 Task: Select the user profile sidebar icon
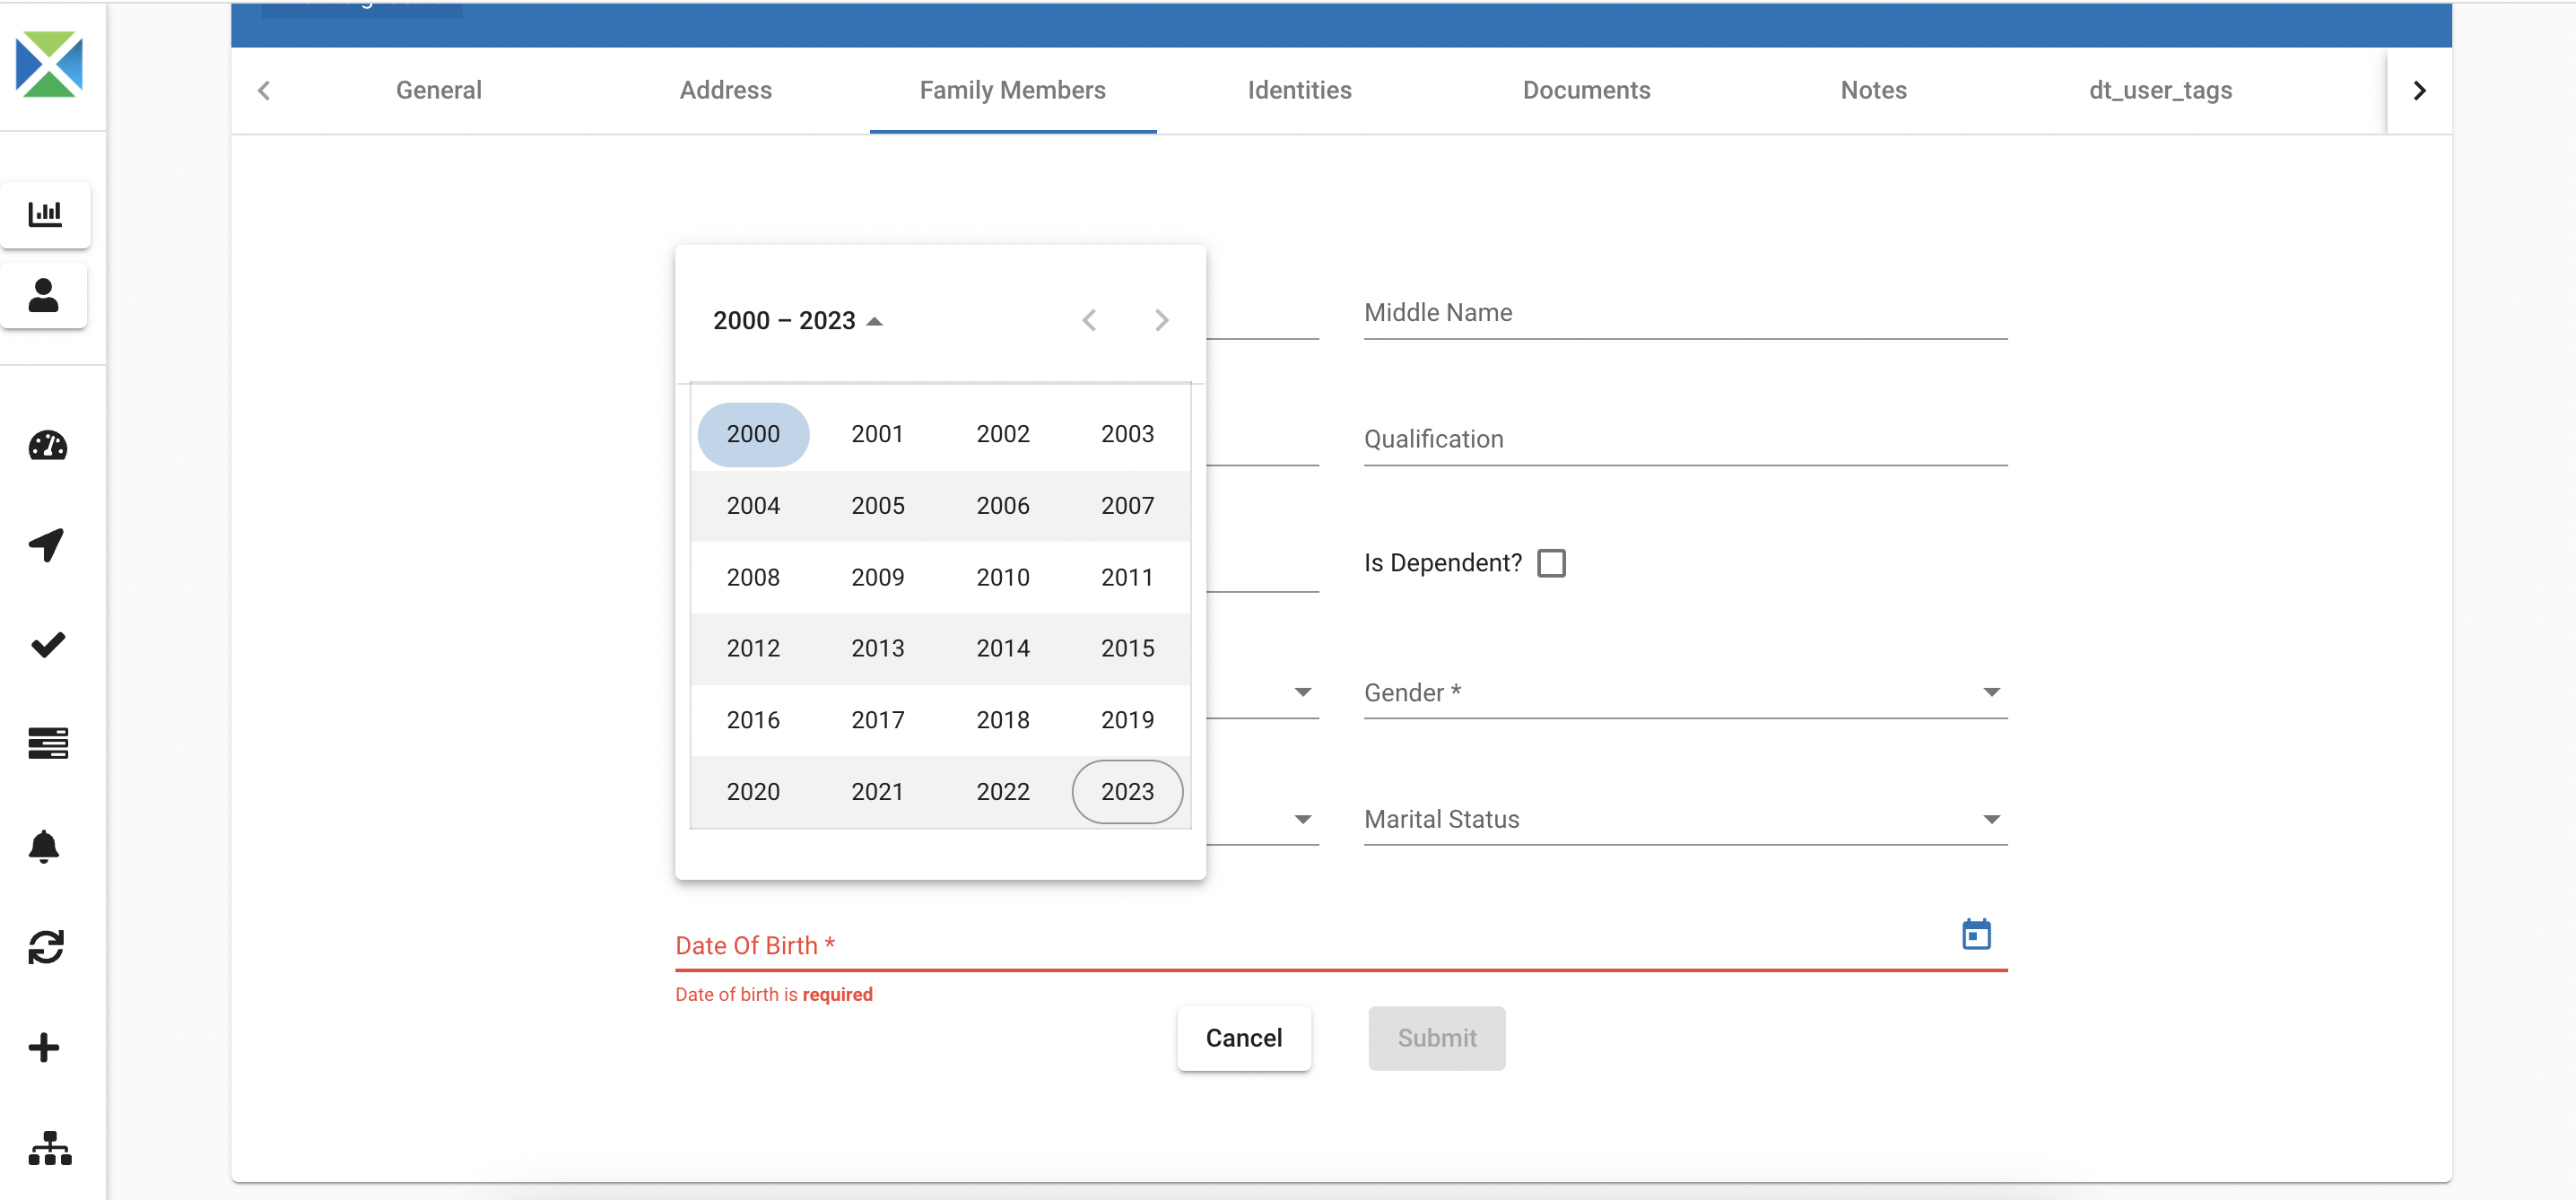tap(46, 295)
